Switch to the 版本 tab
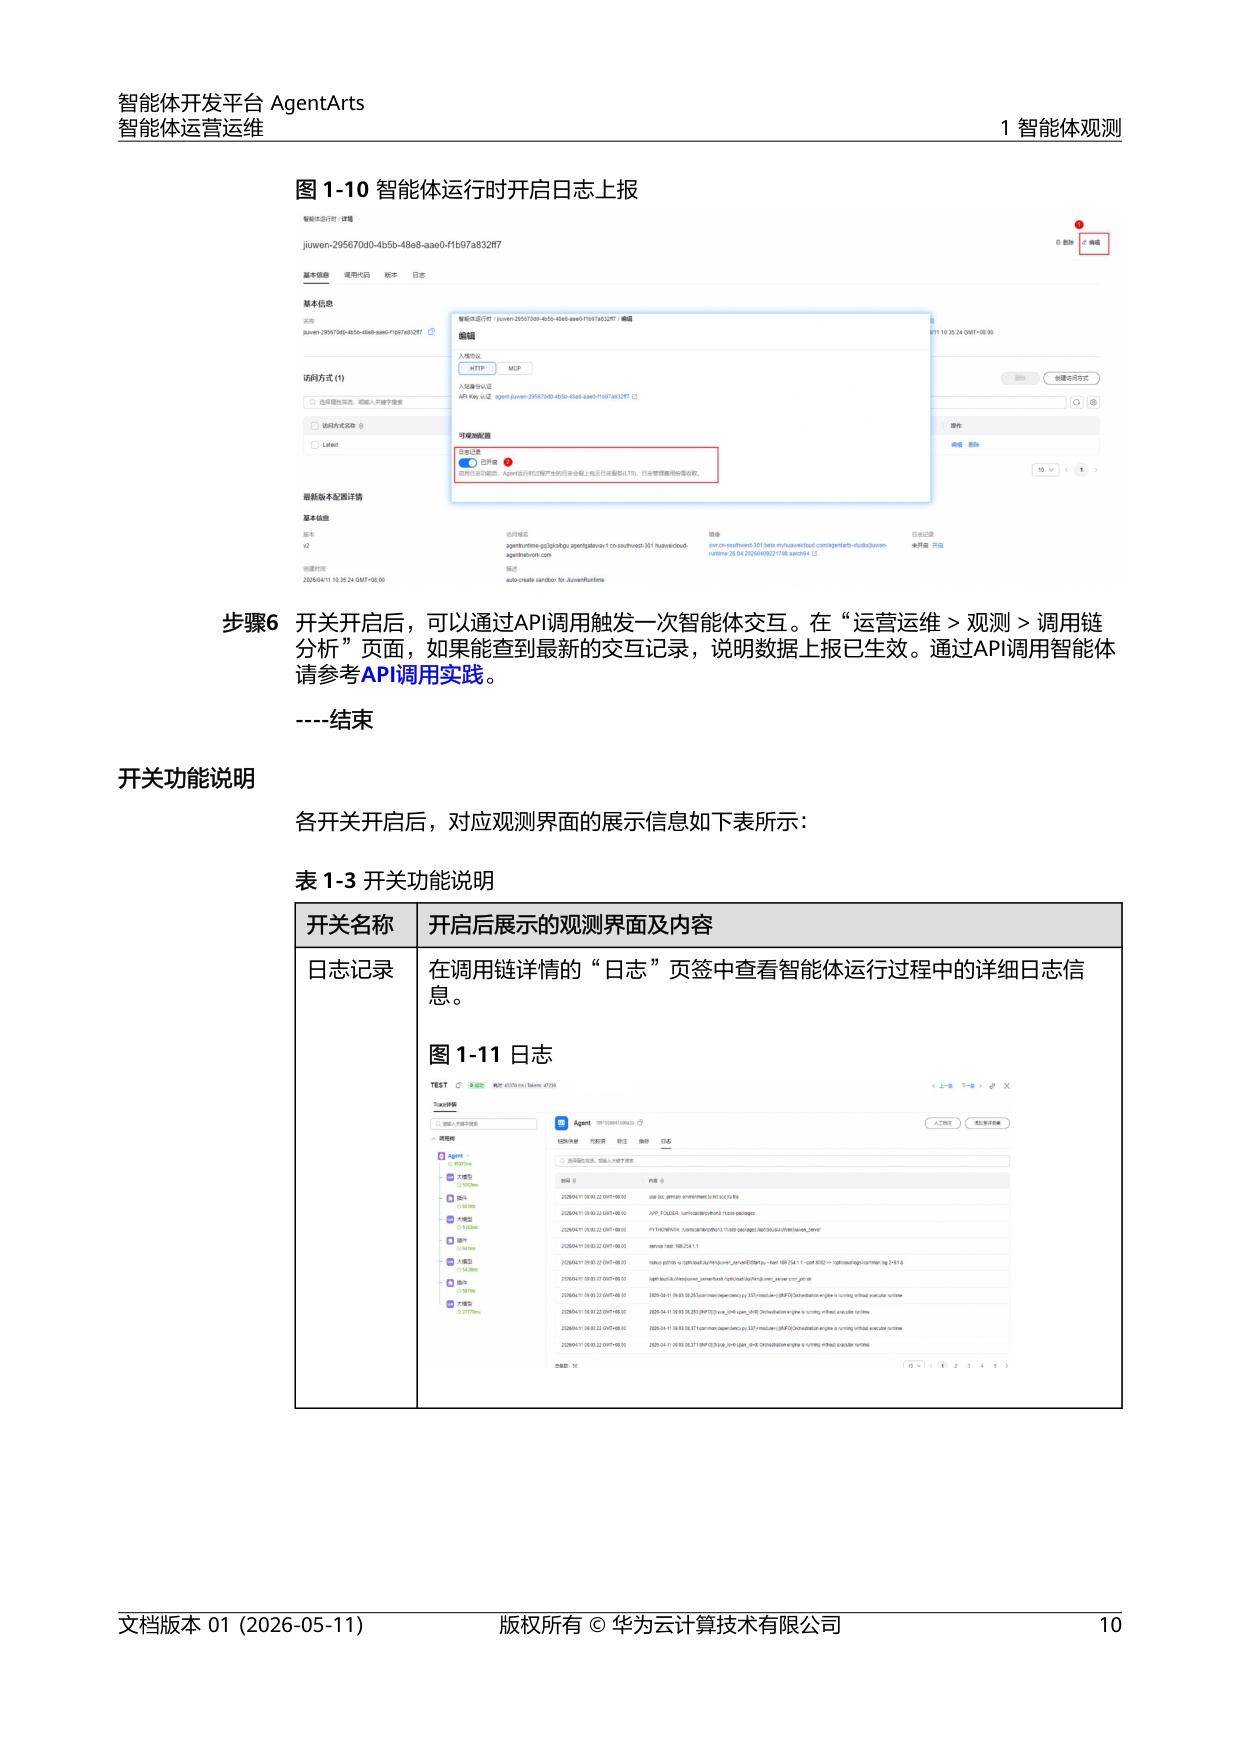 click(x=391, y=275)
